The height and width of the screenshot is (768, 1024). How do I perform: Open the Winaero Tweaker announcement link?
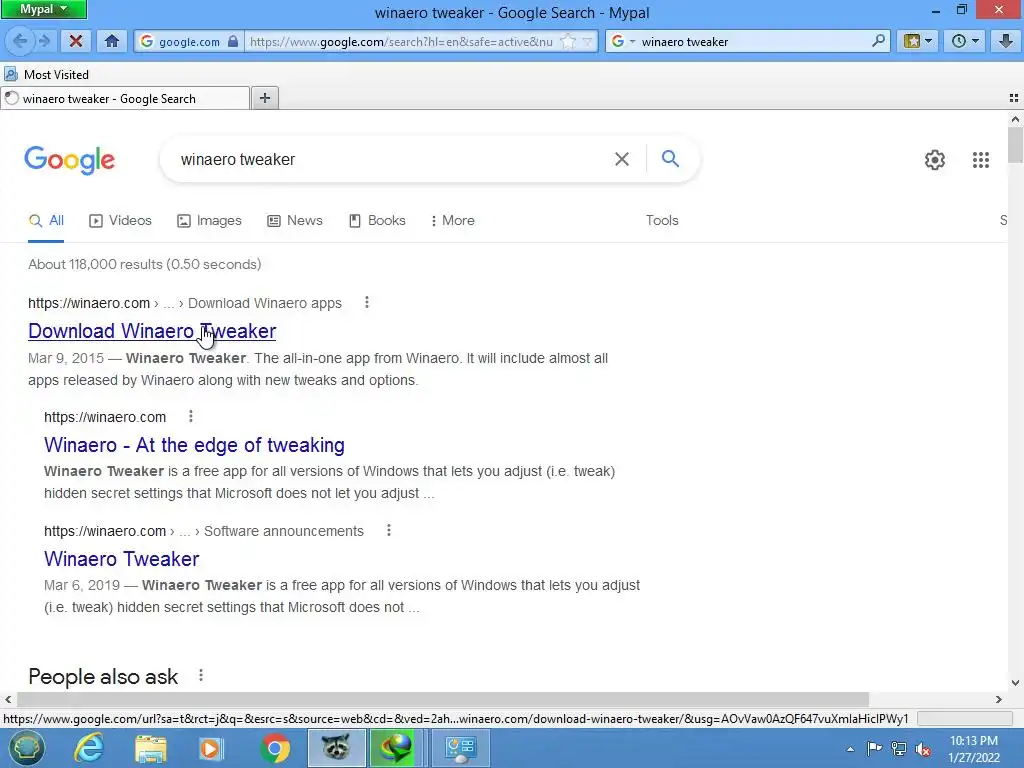coord(121,559)
